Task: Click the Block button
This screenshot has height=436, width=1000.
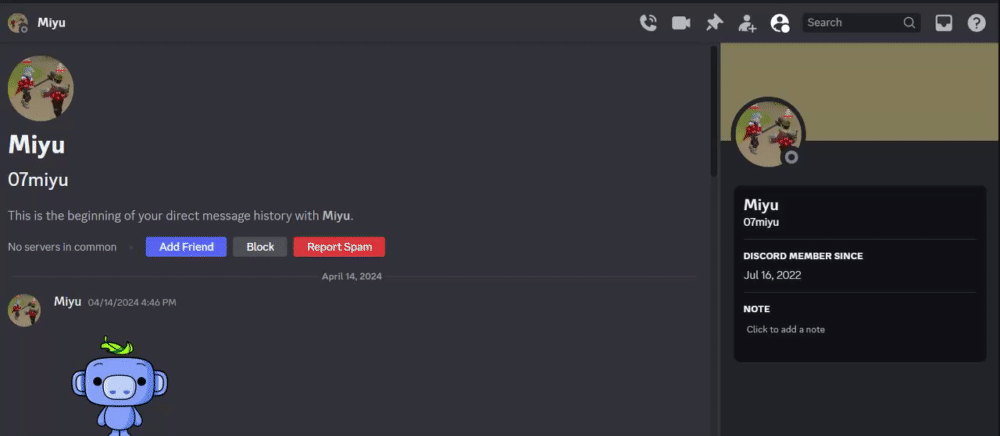Action: click(260, 247)
